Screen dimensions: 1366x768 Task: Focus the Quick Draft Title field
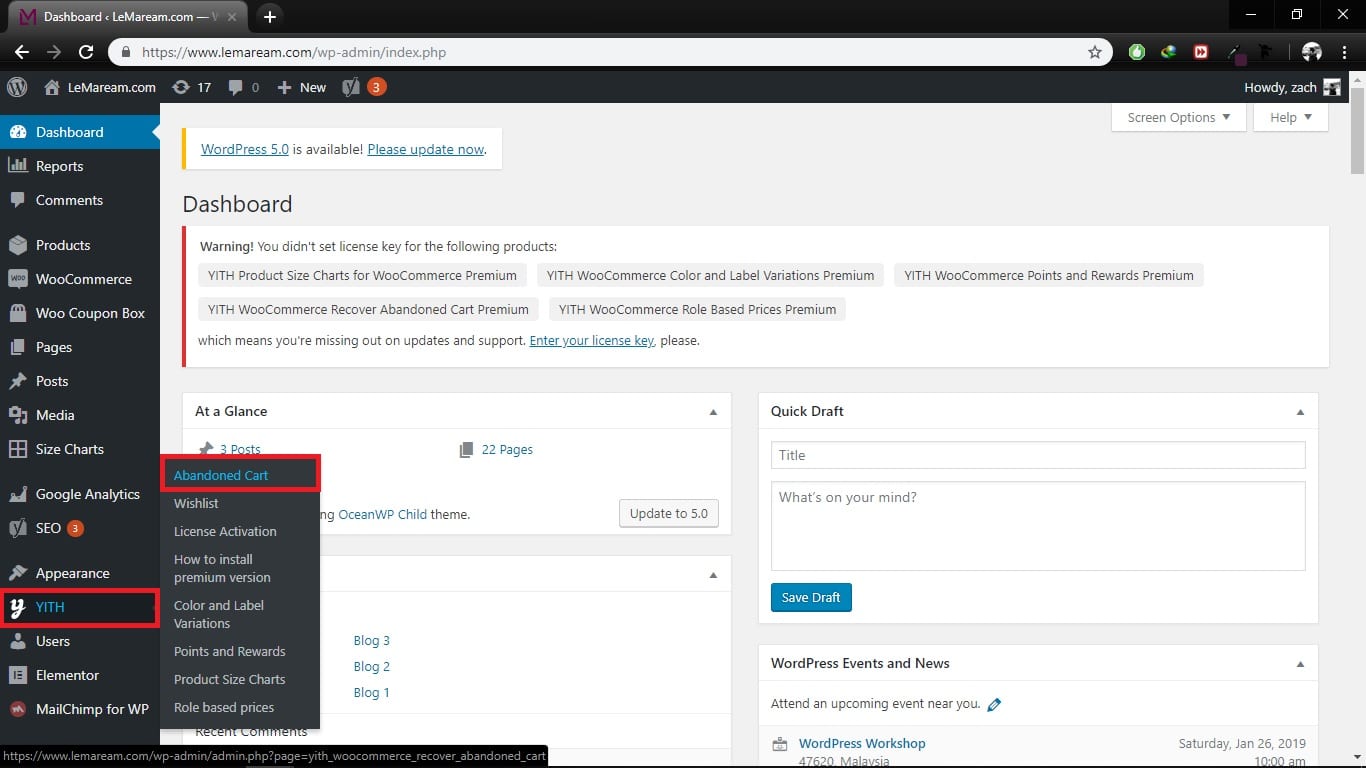1038,455
